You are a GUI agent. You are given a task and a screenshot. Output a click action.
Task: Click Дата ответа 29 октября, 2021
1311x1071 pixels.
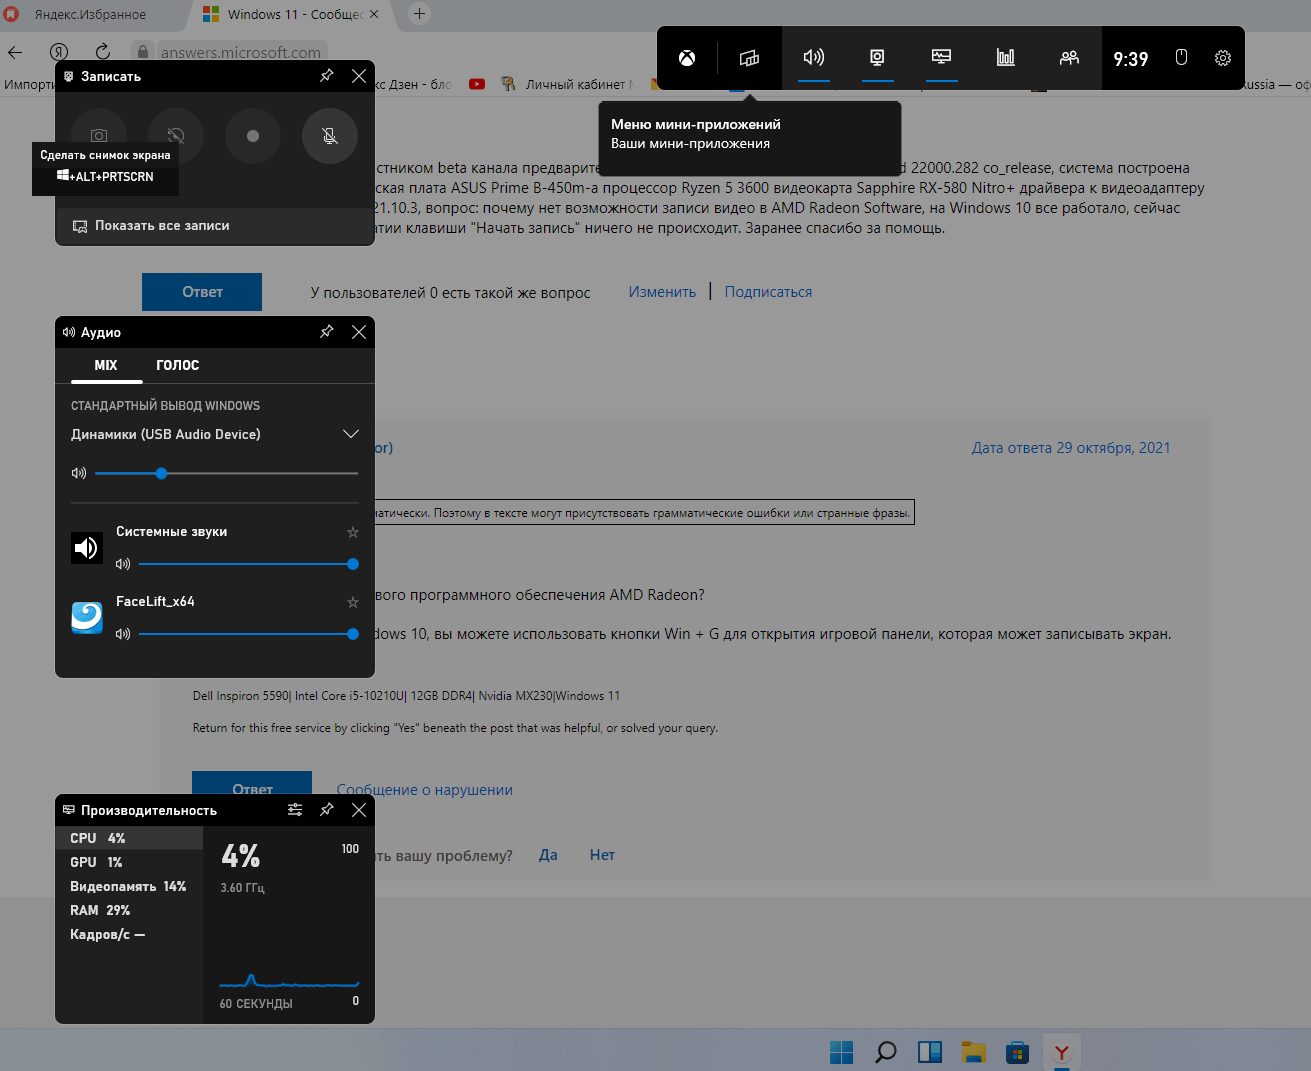tap(1071, 448)
